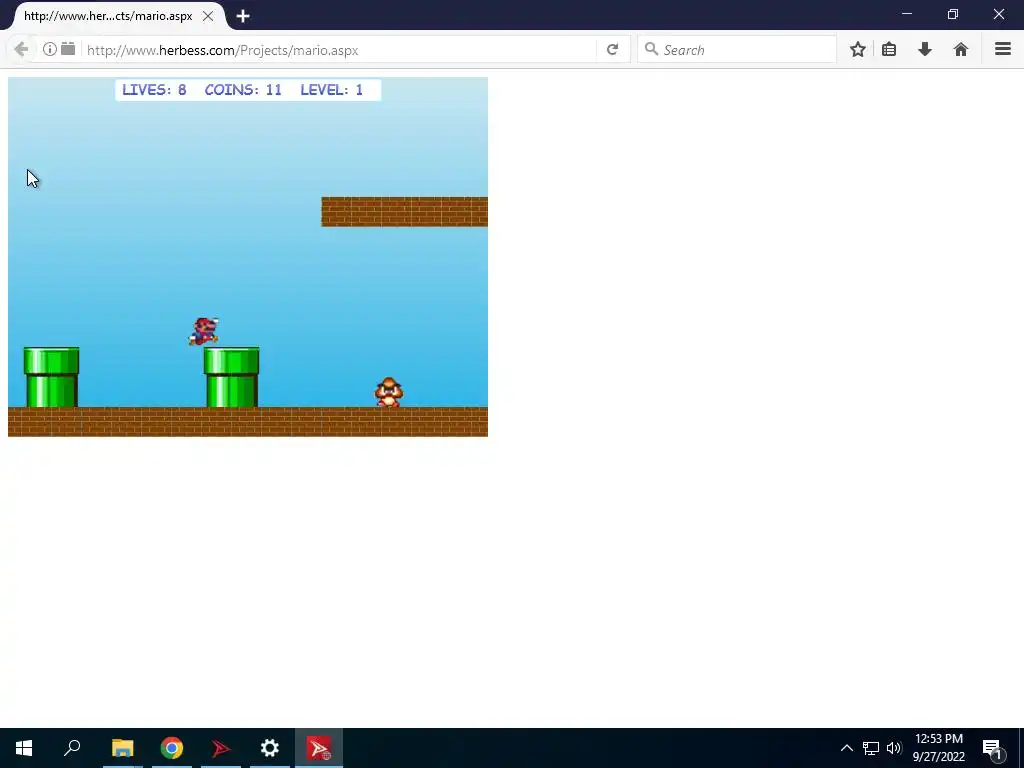Open the site information icon
Screen dimensions: 1024x768
(50, 49)
